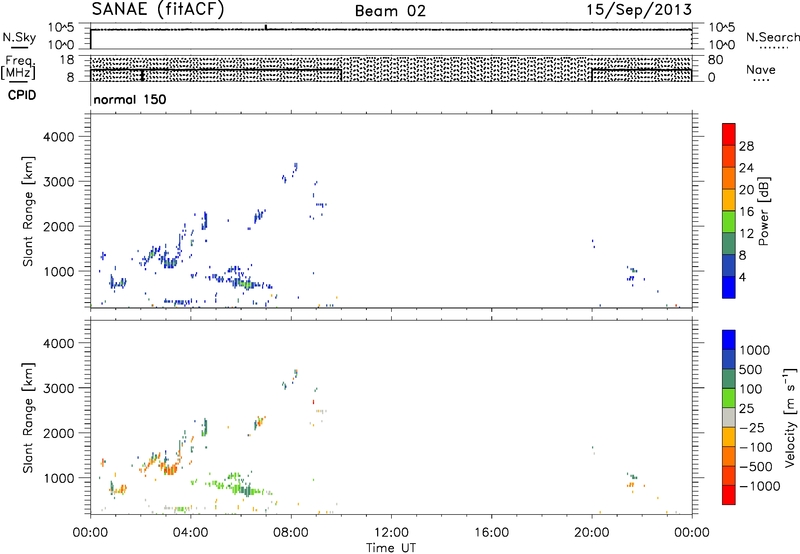Pick the orange 20–24 dB power segment

click(x=729, y=178)
